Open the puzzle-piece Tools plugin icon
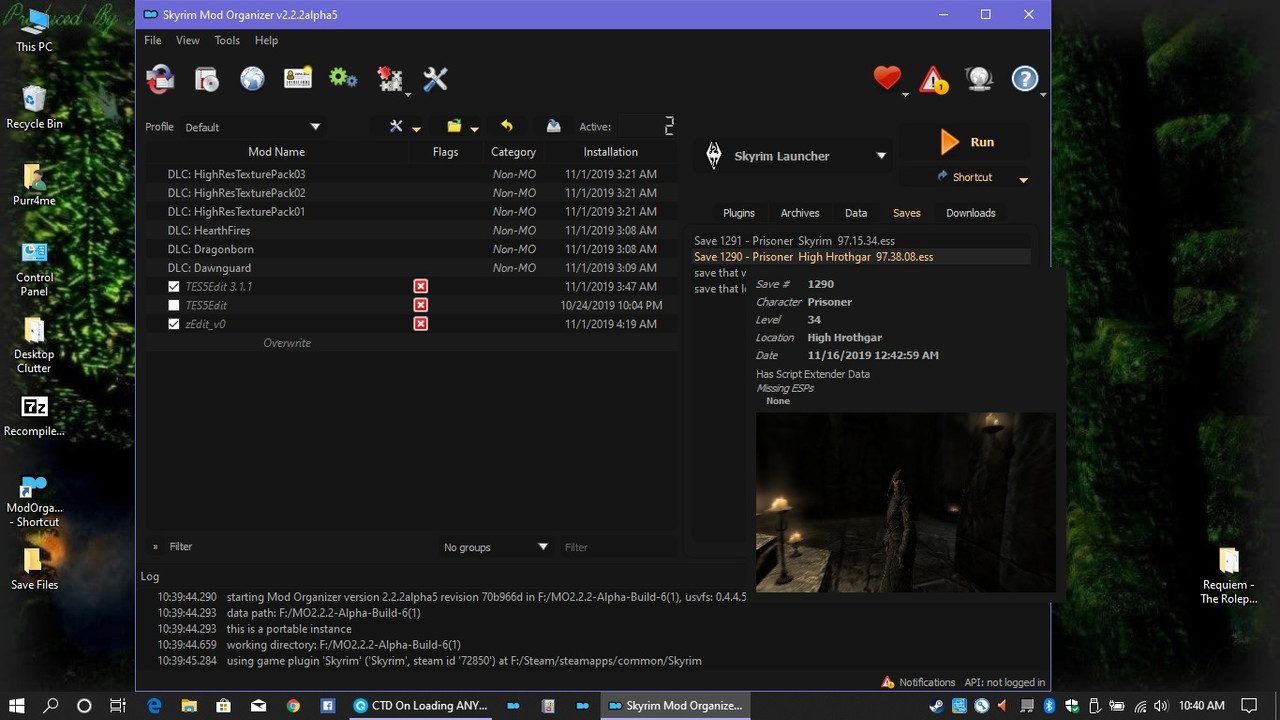This screenshot has height=720, width=1280. click(x=390, y=79)
